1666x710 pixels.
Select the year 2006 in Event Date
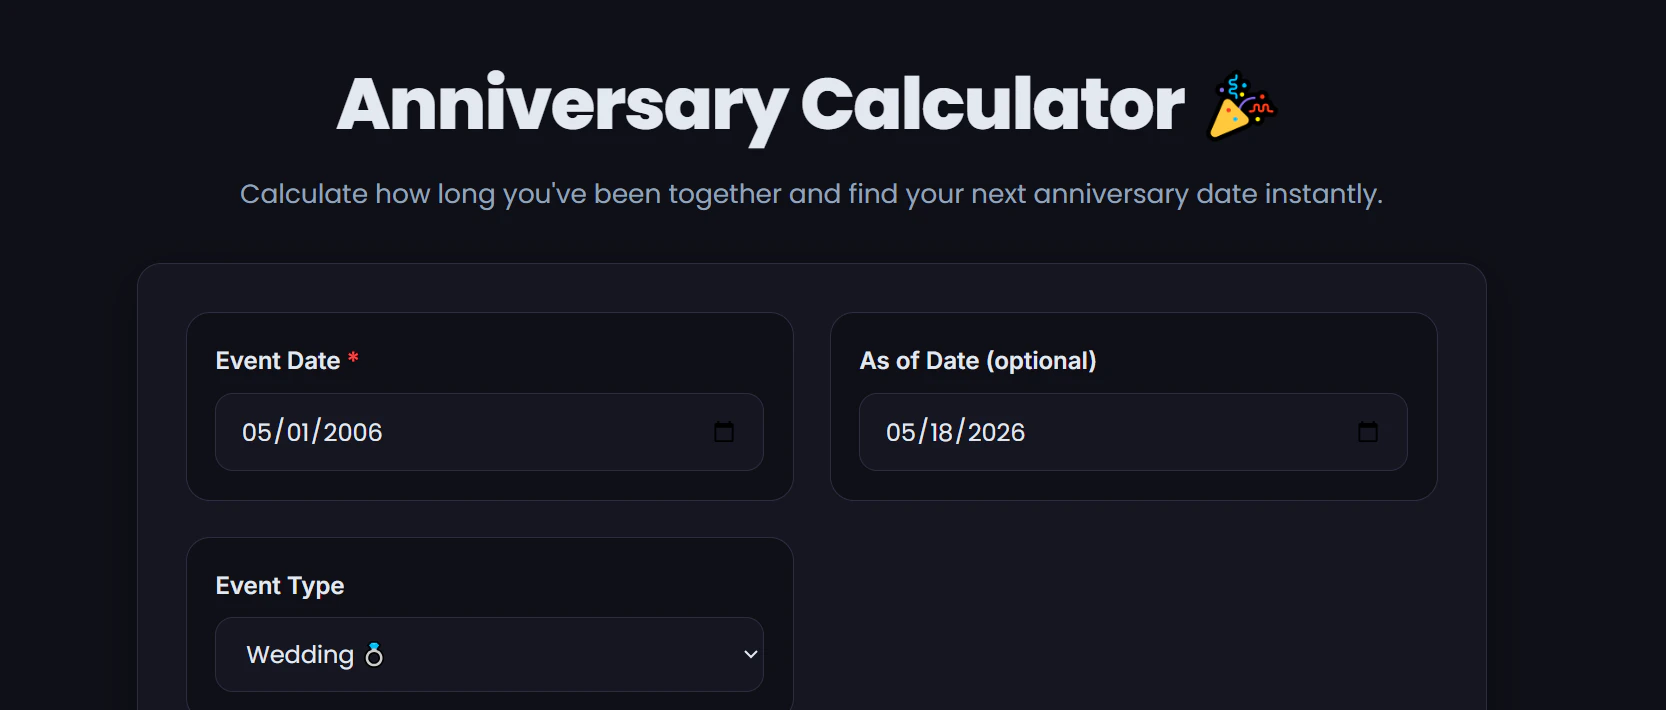click(x=353, y=432)
